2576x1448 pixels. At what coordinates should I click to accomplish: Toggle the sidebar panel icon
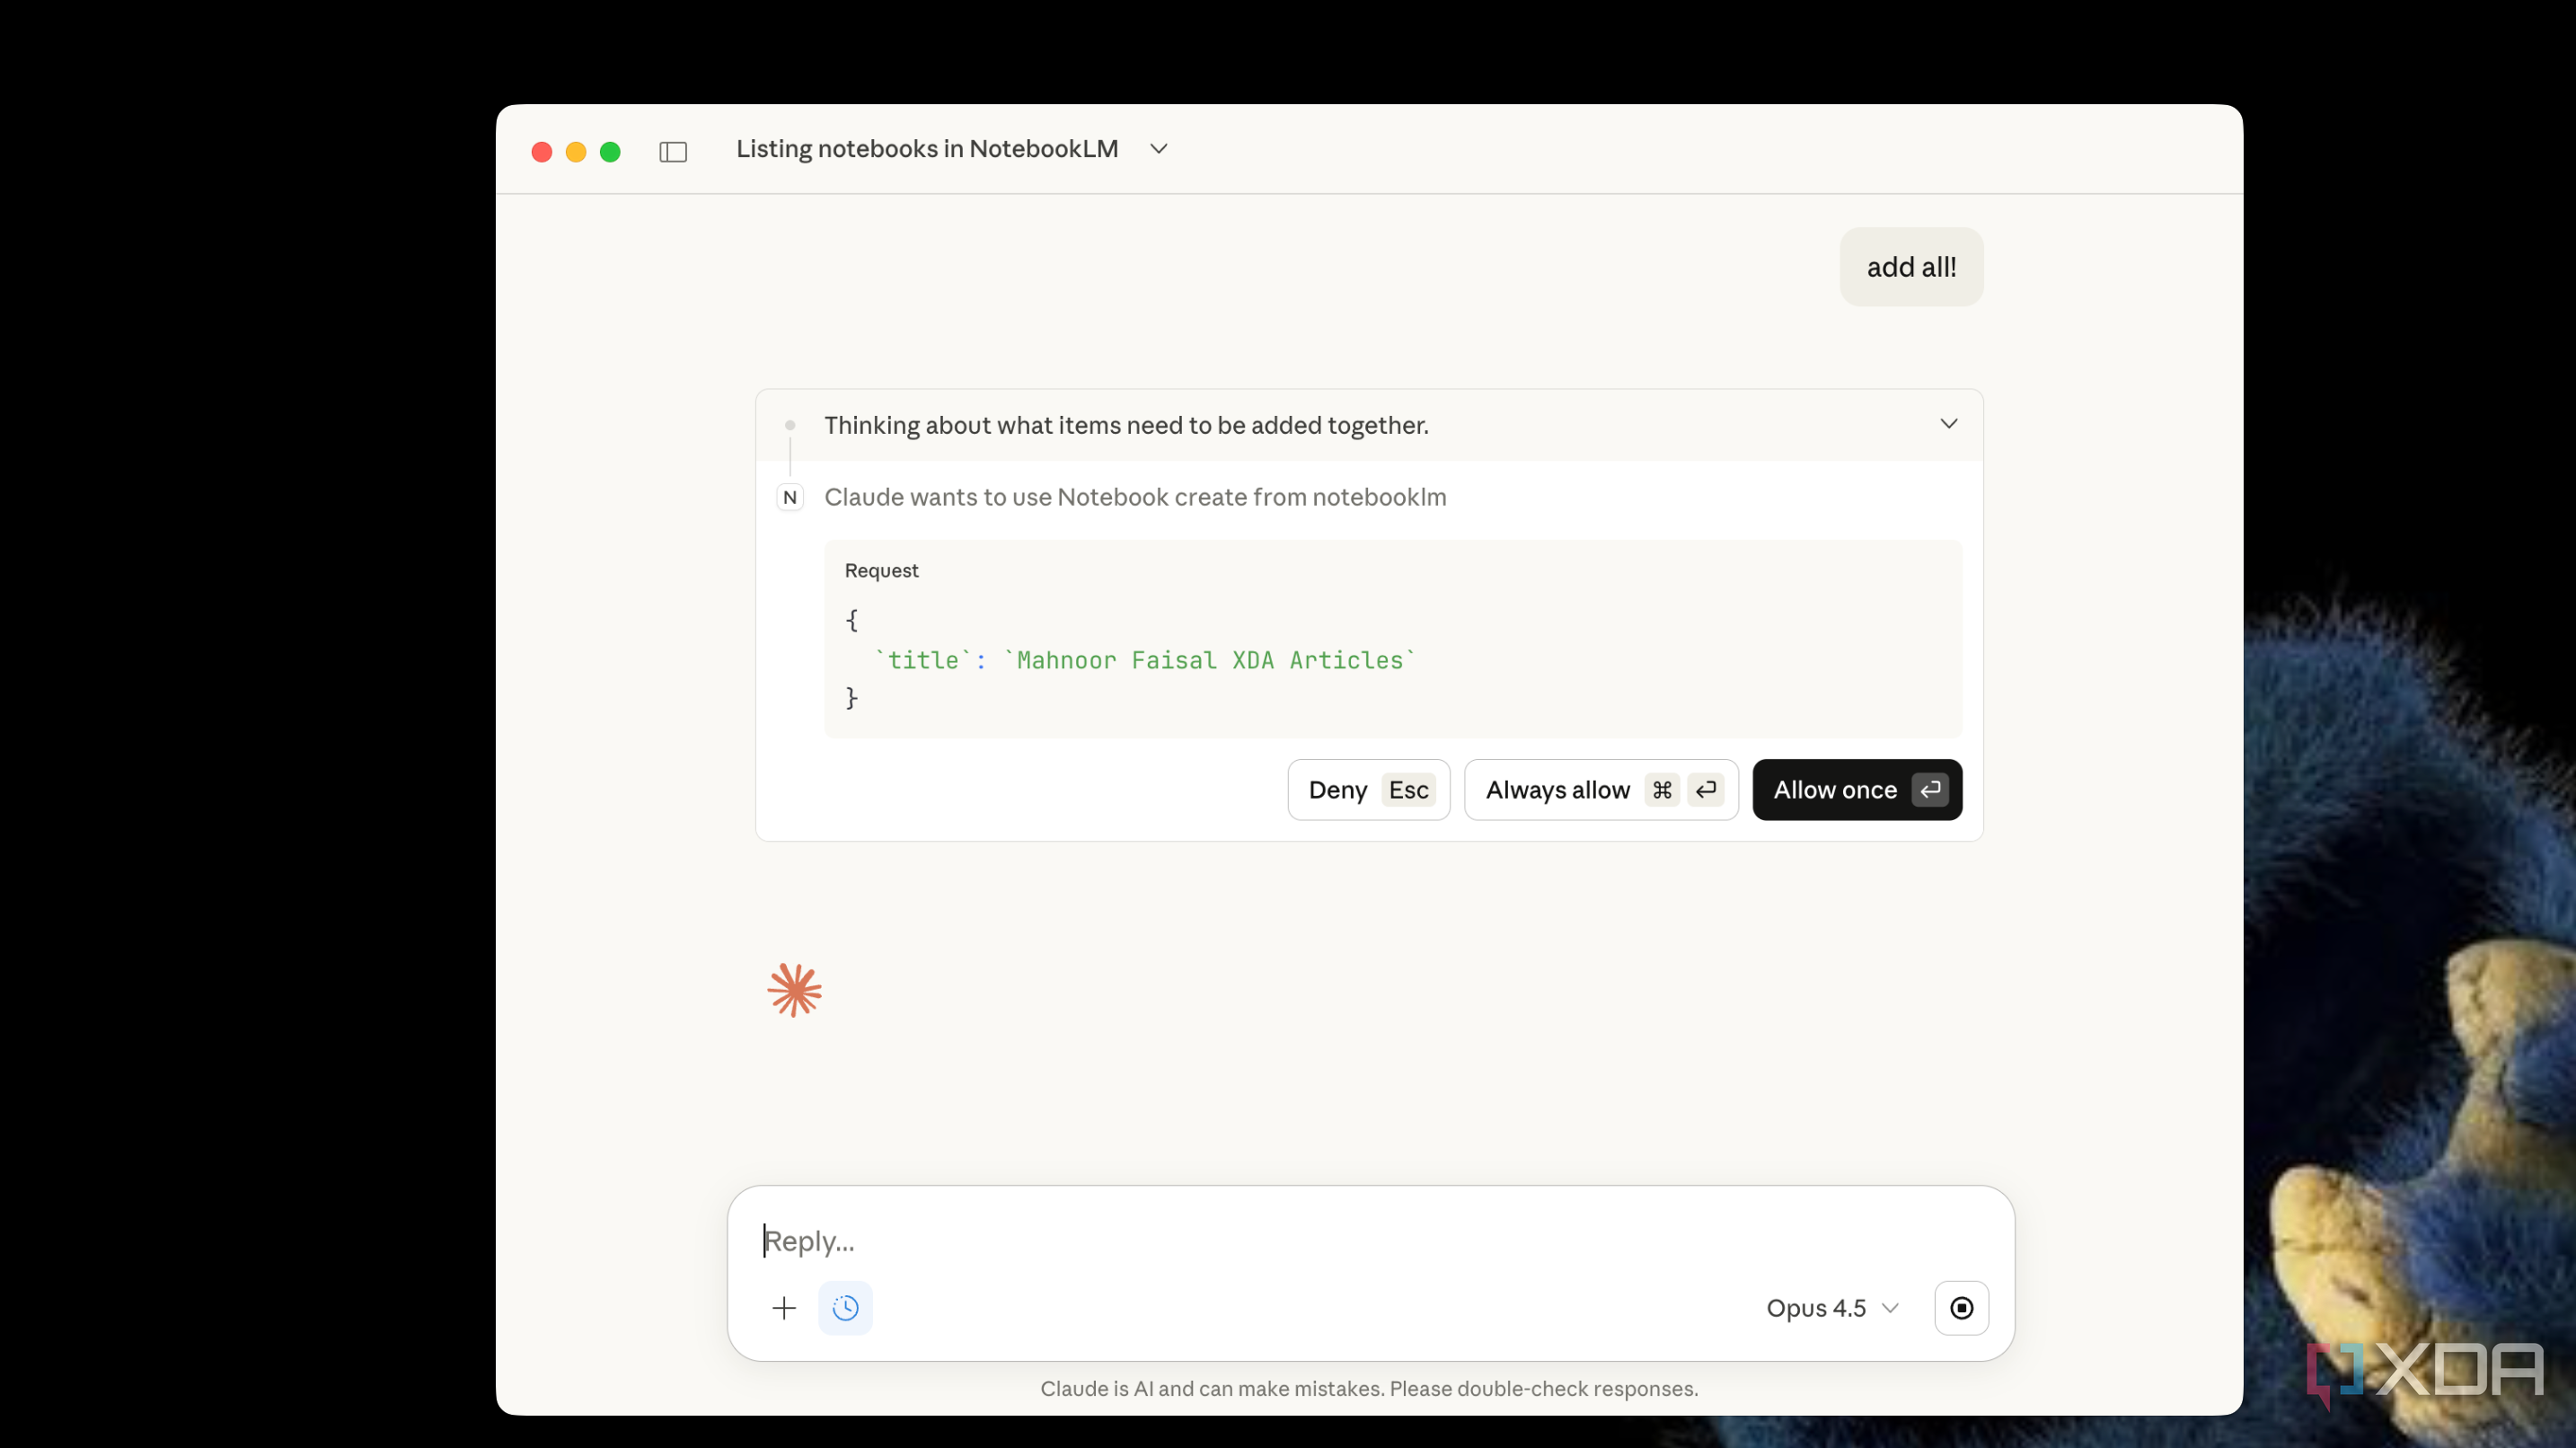673,151
